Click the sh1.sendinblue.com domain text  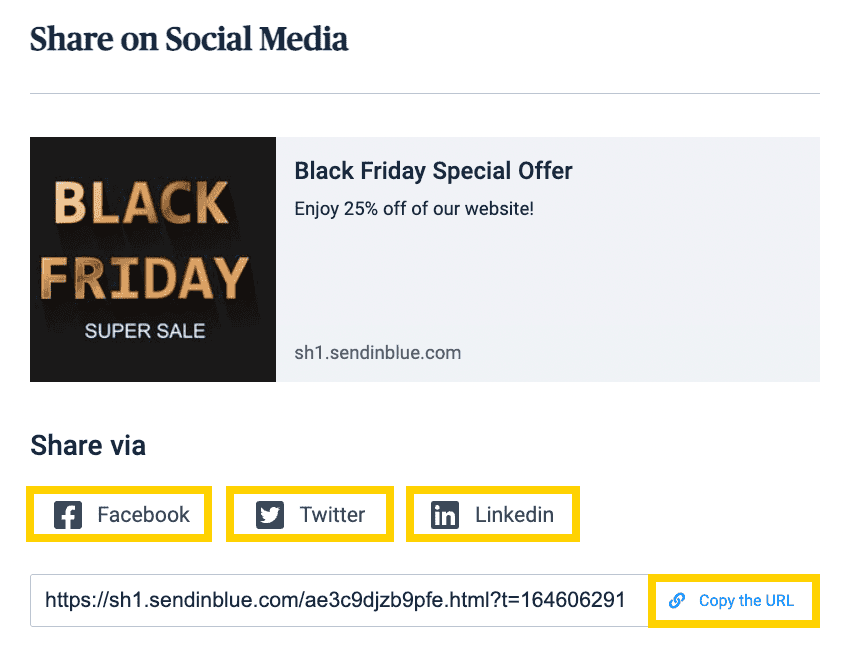point(377,353)
